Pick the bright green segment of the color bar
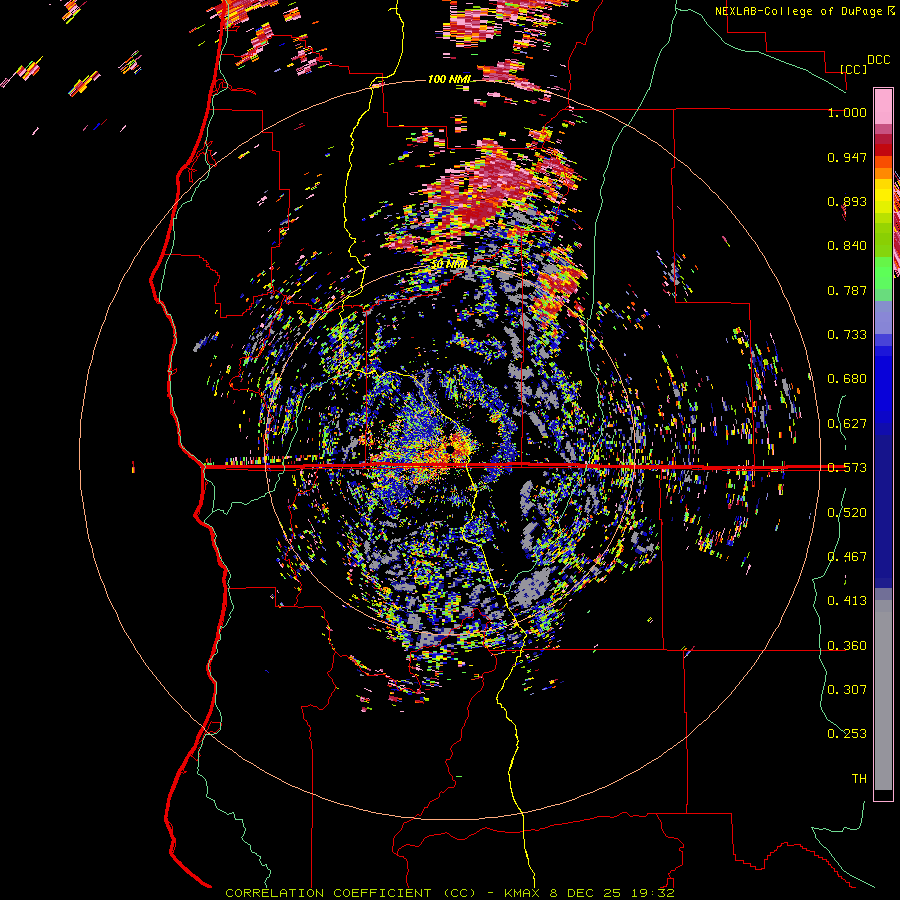This screenshot has width=900, height=900. pos(883,273)
